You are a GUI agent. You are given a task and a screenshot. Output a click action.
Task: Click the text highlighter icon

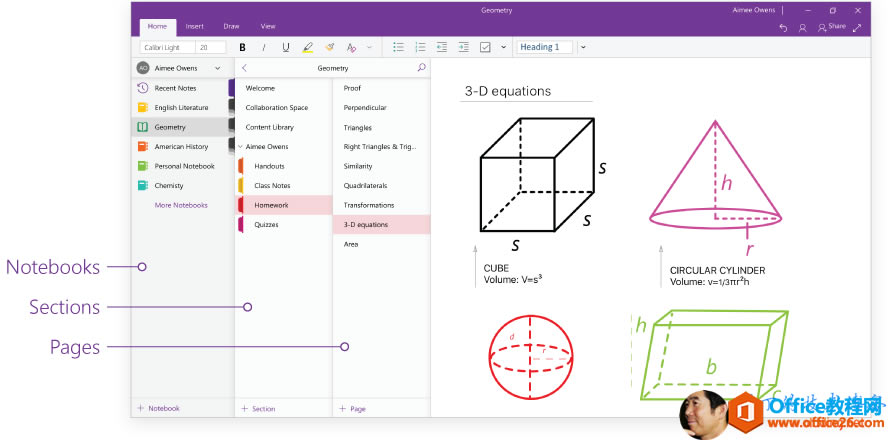(x=308, y=47)
